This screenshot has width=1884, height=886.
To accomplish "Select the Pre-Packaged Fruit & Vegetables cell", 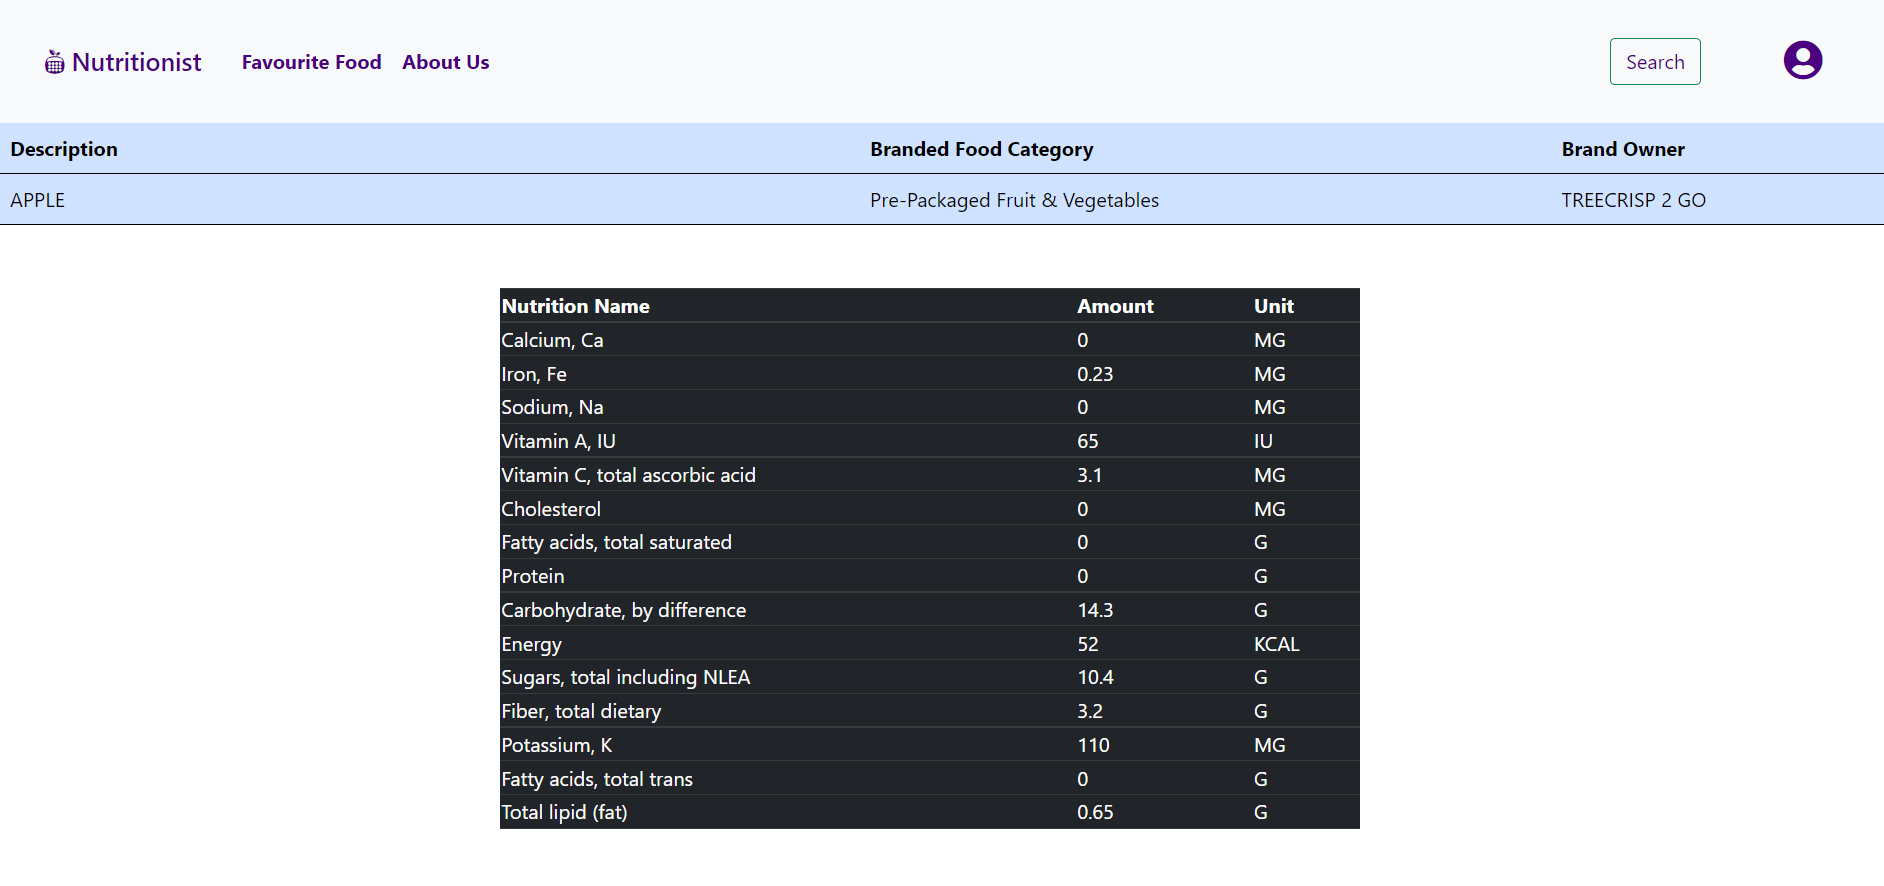I will [1014, 200].
